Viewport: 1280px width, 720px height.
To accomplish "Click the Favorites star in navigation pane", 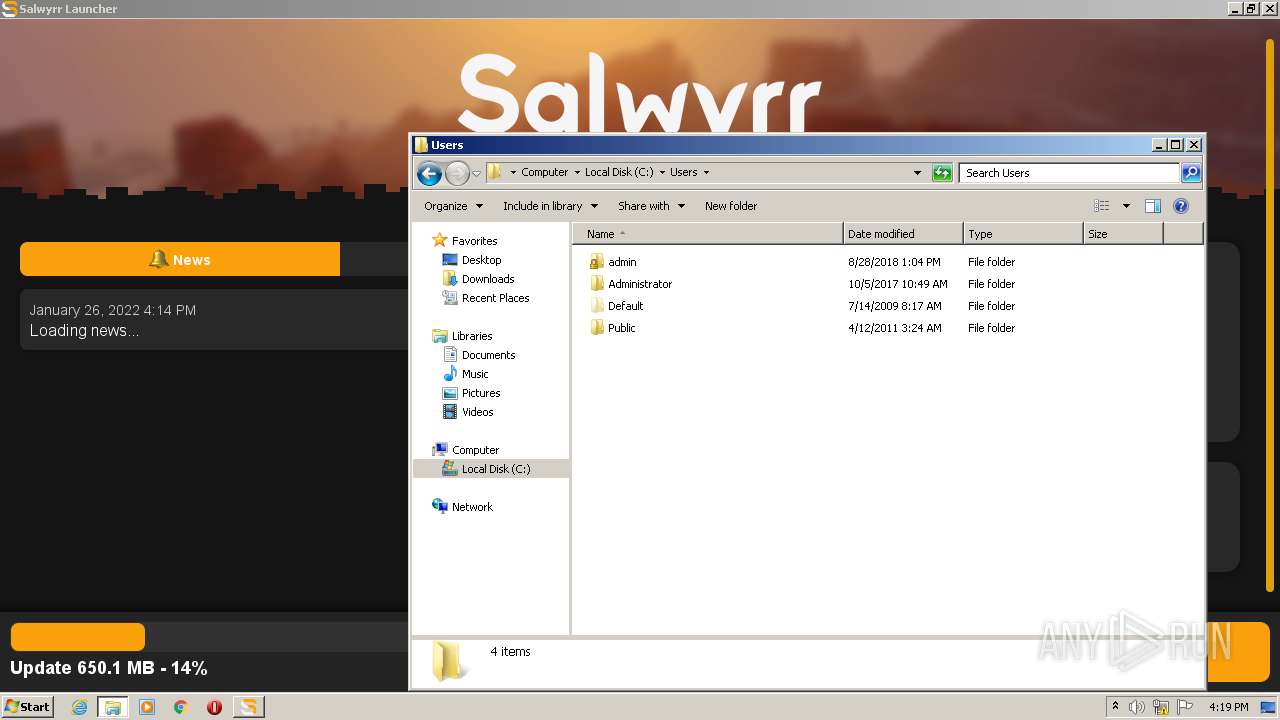I will click(440, 240).
